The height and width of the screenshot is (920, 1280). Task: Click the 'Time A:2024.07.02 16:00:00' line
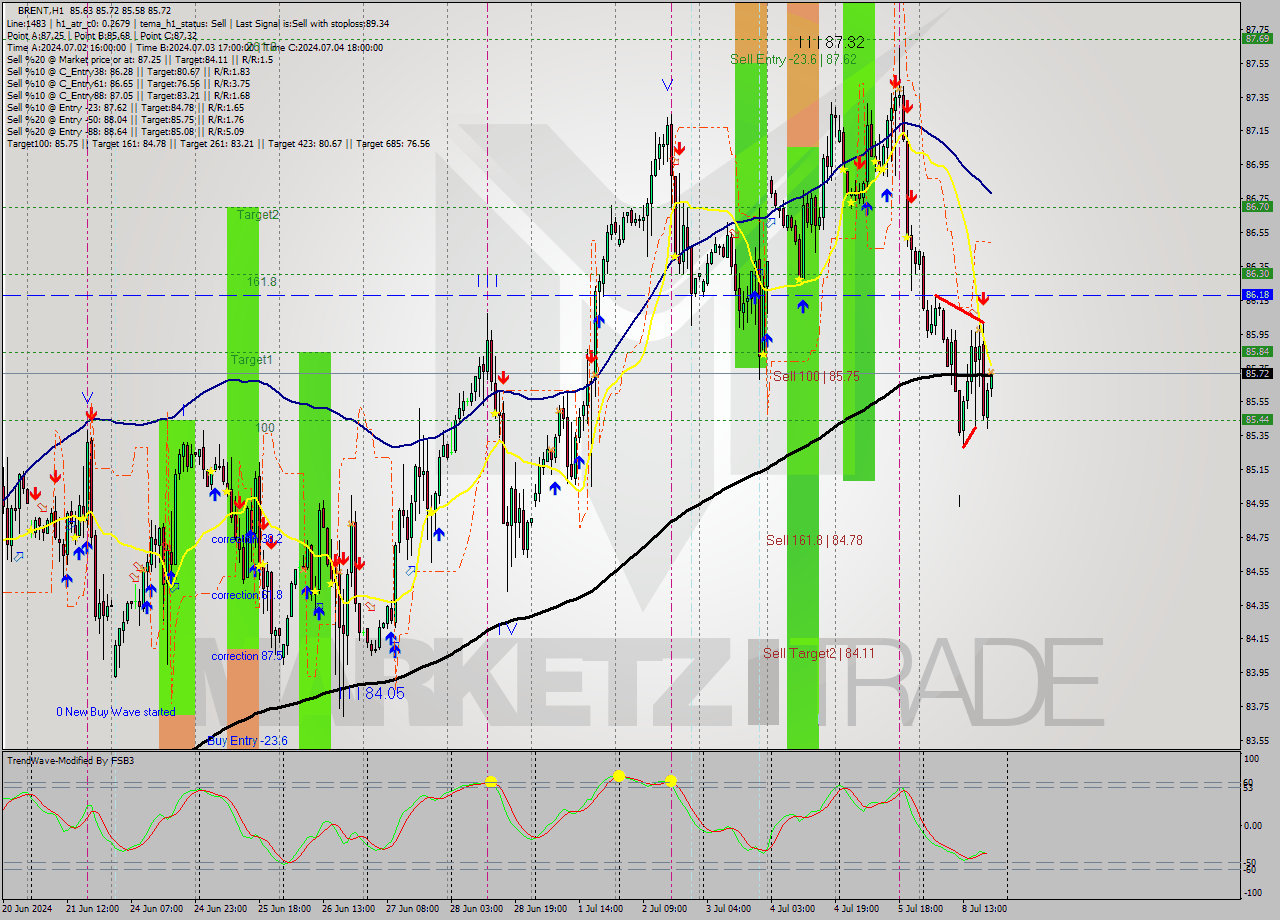coord(194,47)
